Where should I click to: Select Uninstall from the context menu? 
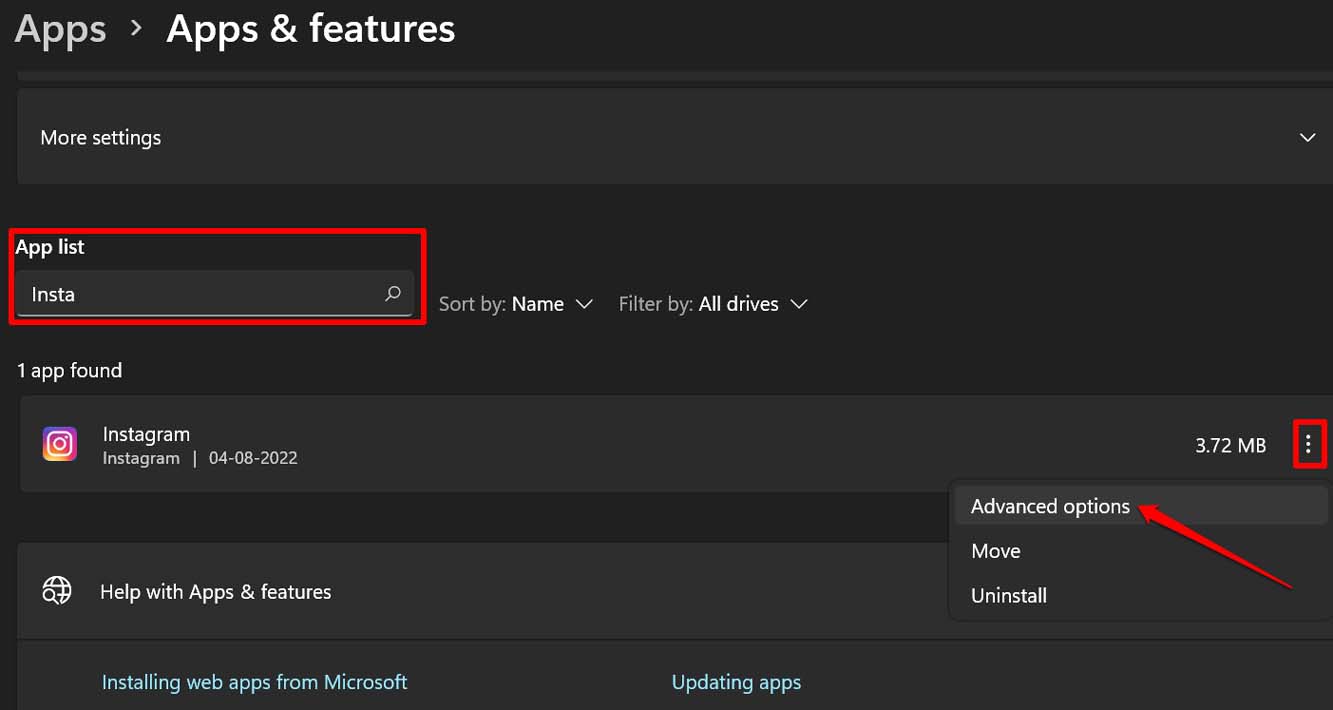pyautogui.click(x=1009, y=595)
